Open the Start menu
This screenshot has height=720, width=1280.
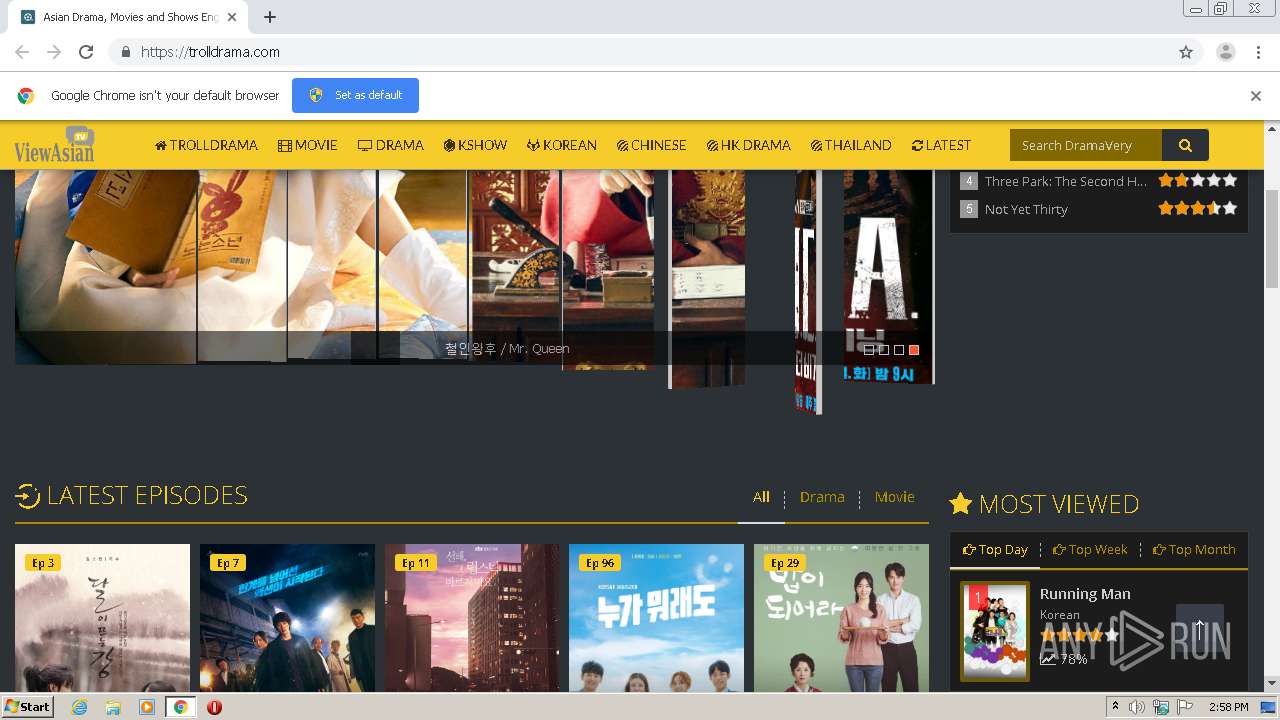tap(27, 707)
